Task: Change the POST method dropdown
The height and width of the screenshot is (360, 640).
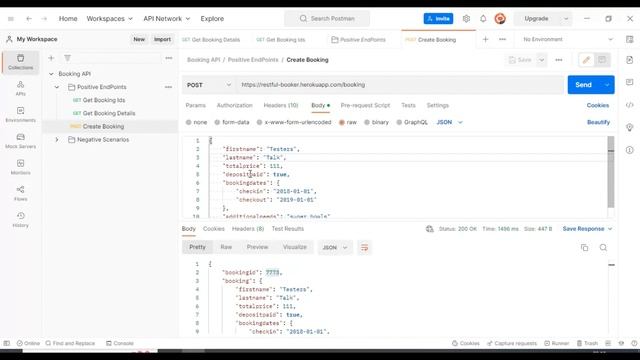Action: (x=209, y=85)
